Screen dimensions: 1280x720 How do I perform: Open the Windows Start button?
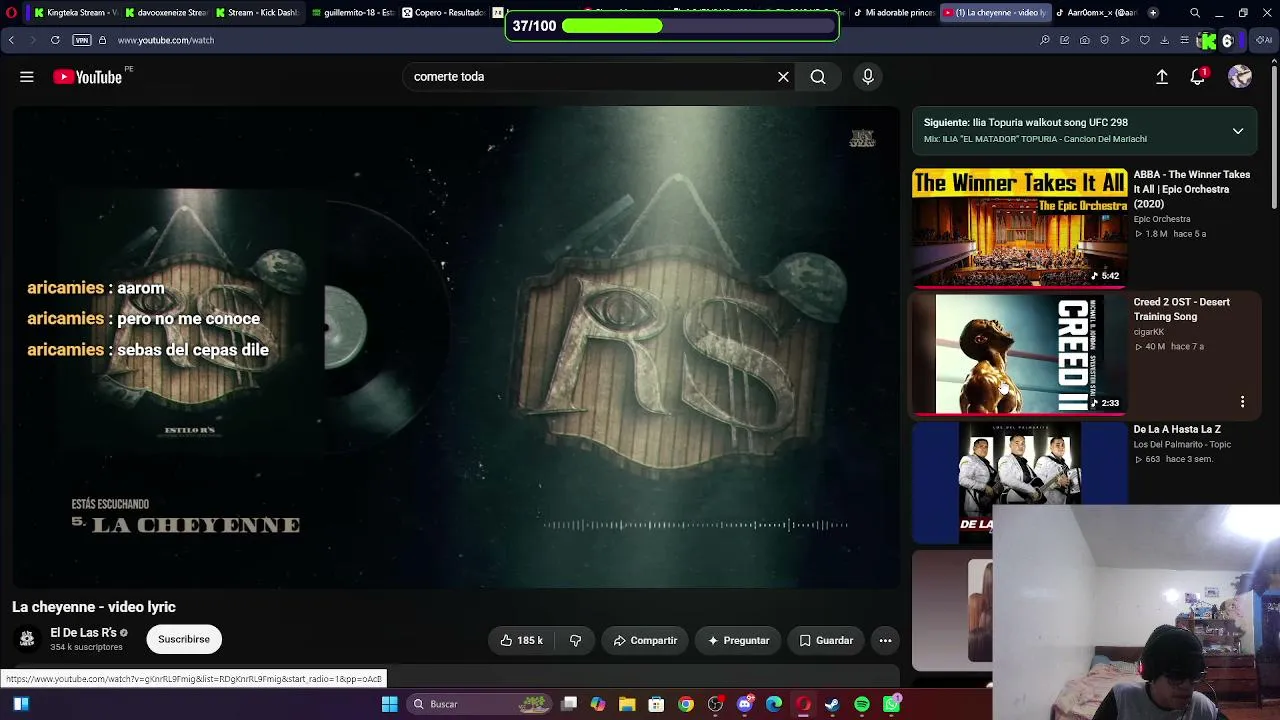(x=390, y=704)
